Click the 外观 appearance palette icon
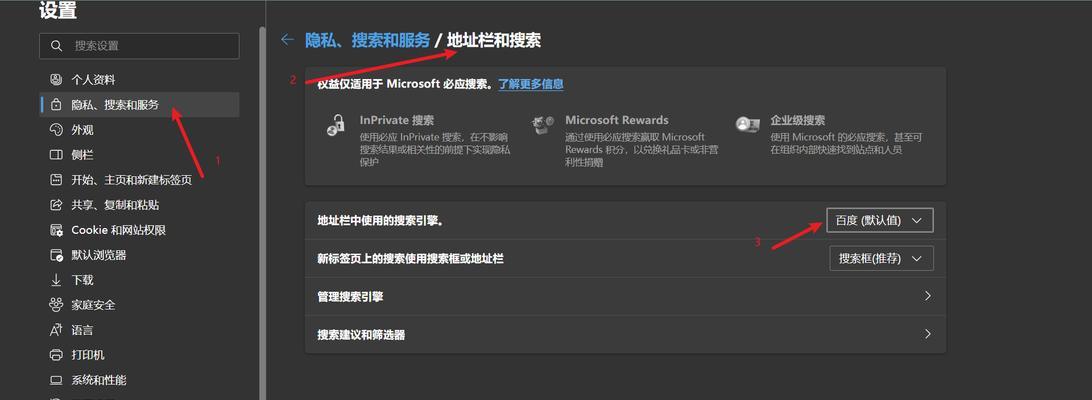The height and width of the screenshot is (400, 1092). point(56,130)
